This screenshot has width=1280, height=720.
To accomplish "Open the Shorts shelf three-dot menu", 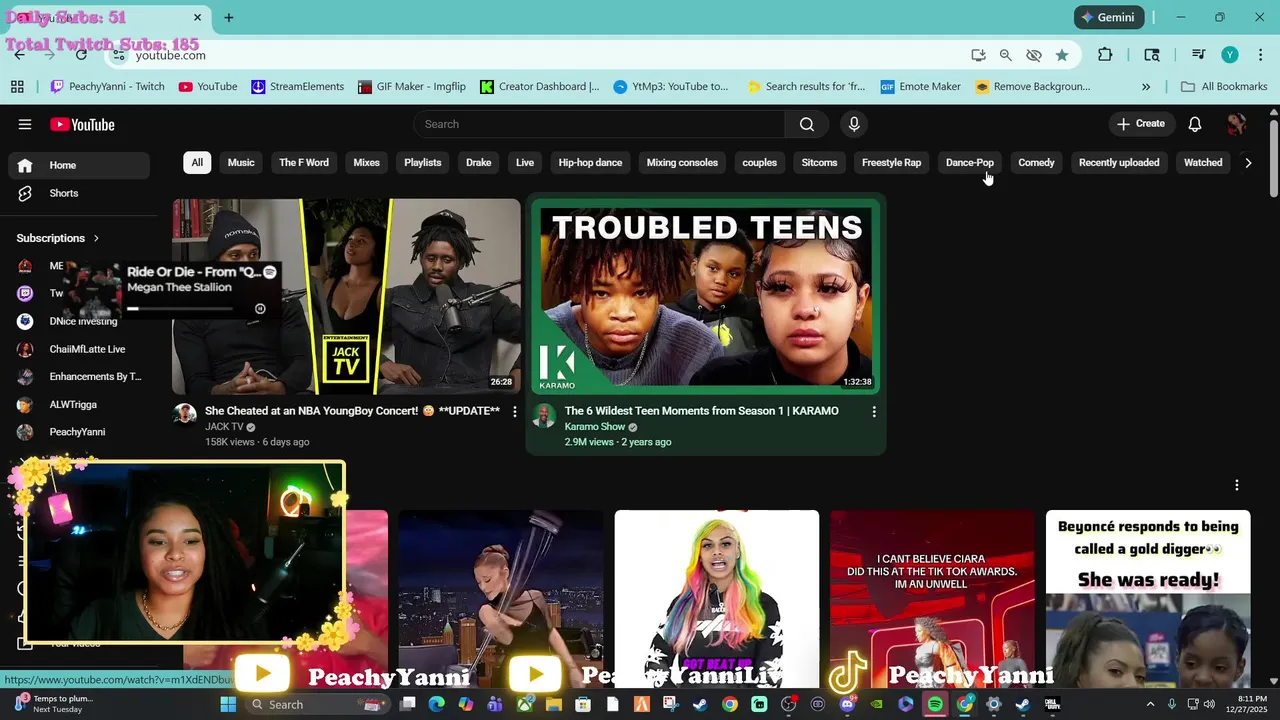I will [1237, 485].
